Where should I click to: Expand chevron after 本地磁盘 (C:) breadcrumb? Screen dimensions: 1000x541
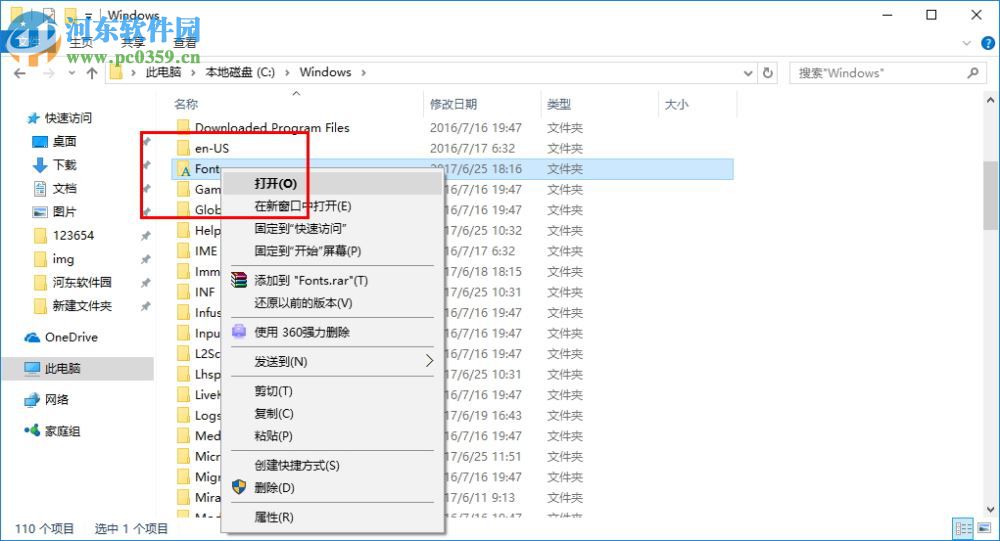pos(287,73)
